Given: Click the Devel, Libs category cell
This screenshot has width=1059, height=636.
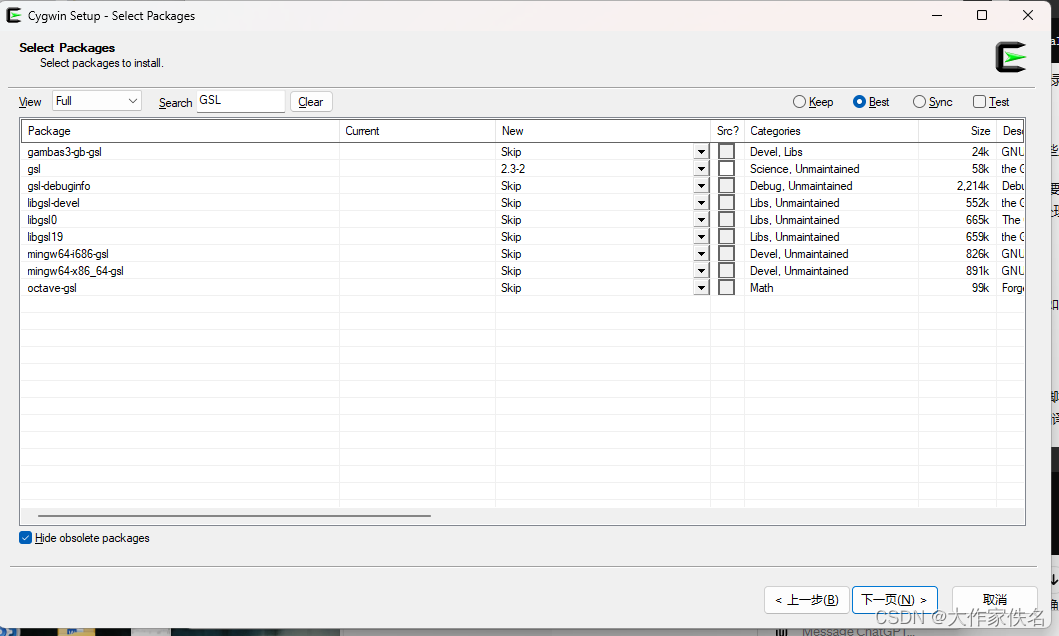Looking at the screenshot, I should coord(776,152).
